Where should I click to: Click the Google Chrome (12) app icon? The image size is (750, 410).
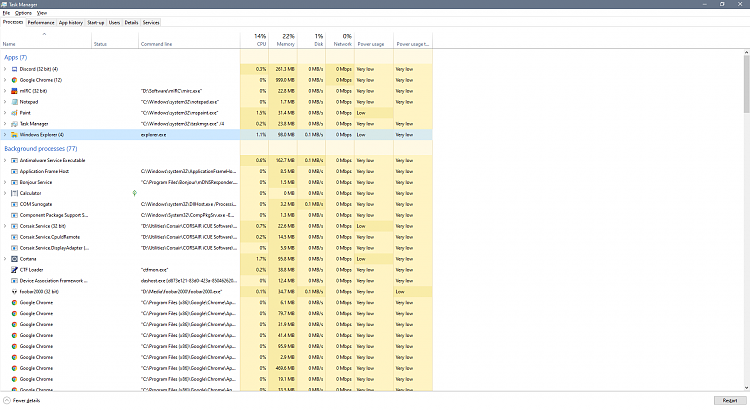pyautogui.click(x=14, y=80)
